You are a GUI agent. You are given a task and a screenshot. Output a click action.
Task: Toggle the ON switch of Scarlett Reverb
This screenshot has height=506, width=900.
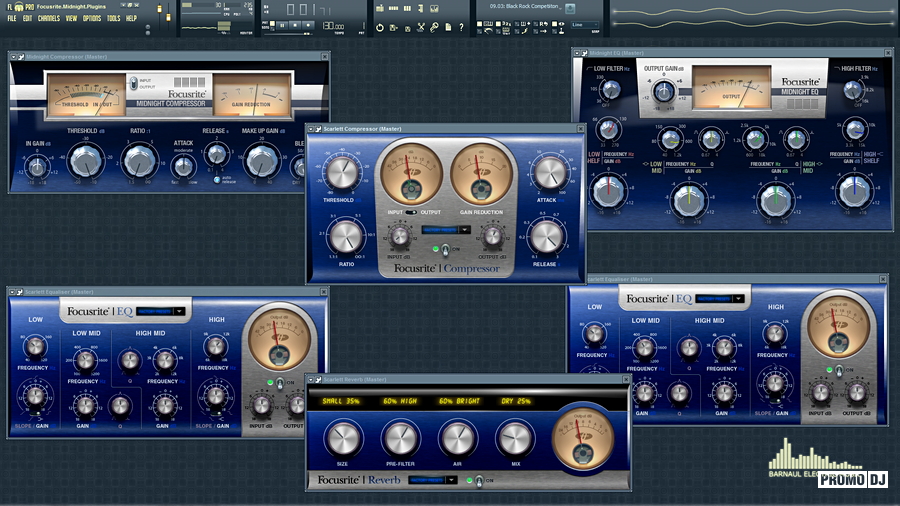(479, 481)
